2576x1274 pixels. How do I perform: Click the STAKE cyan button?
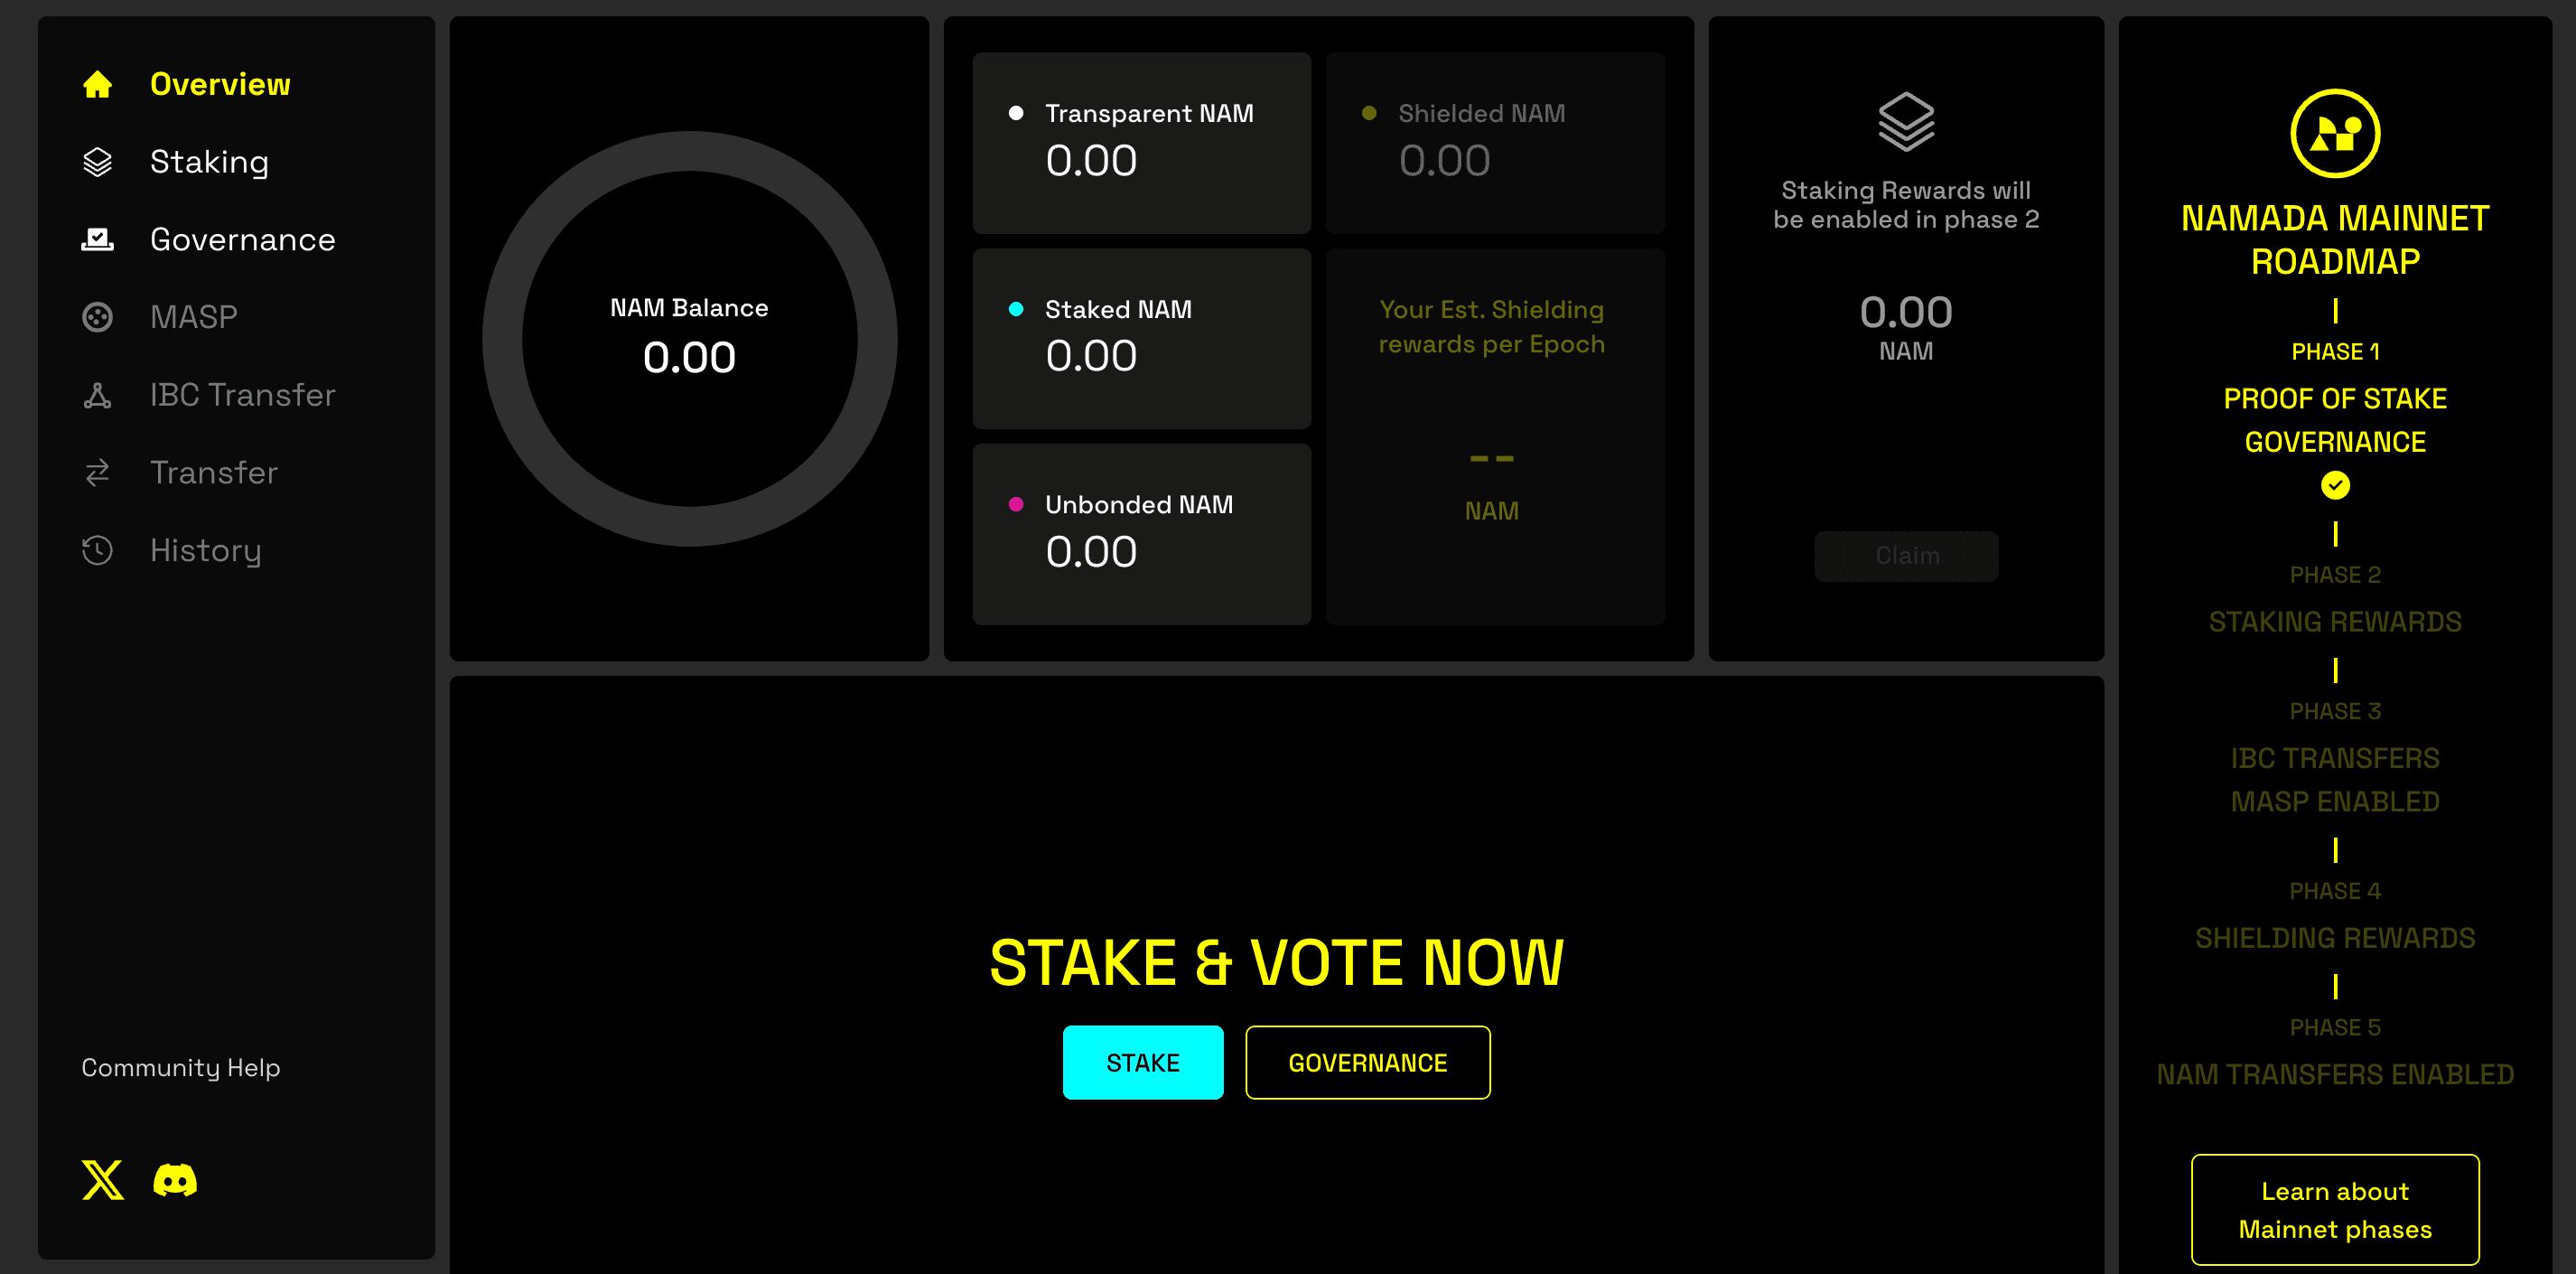tap(1143, 1062)
